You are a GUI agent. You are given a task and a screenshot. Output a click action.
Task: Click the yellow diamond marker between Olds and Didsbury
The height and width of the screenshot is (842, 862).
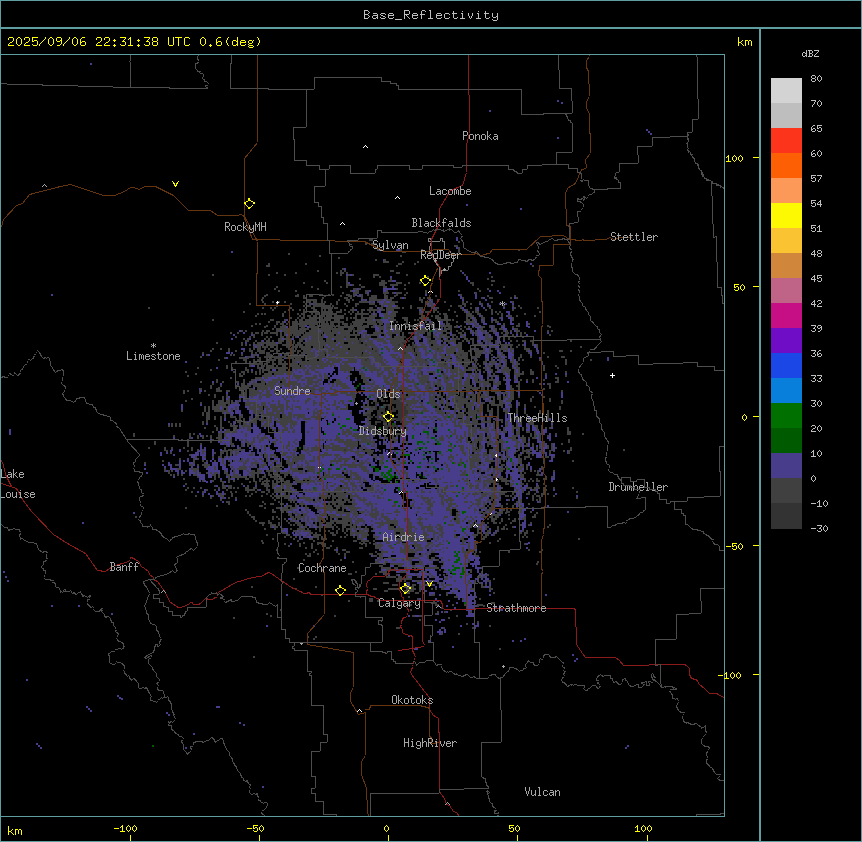click(x=388, y=416)
